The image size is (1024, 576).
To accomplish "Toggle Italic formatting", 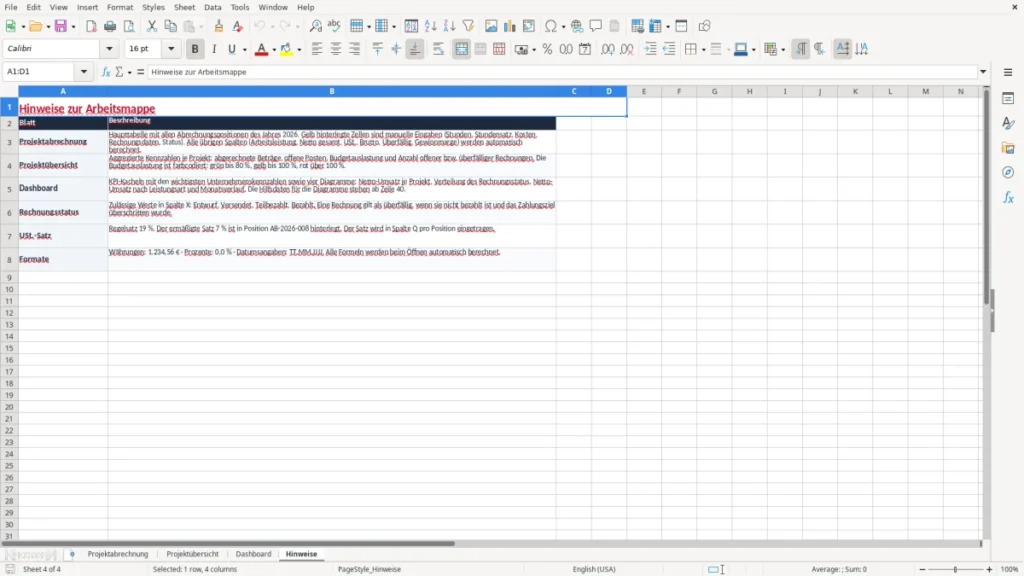I will (214, 49).
